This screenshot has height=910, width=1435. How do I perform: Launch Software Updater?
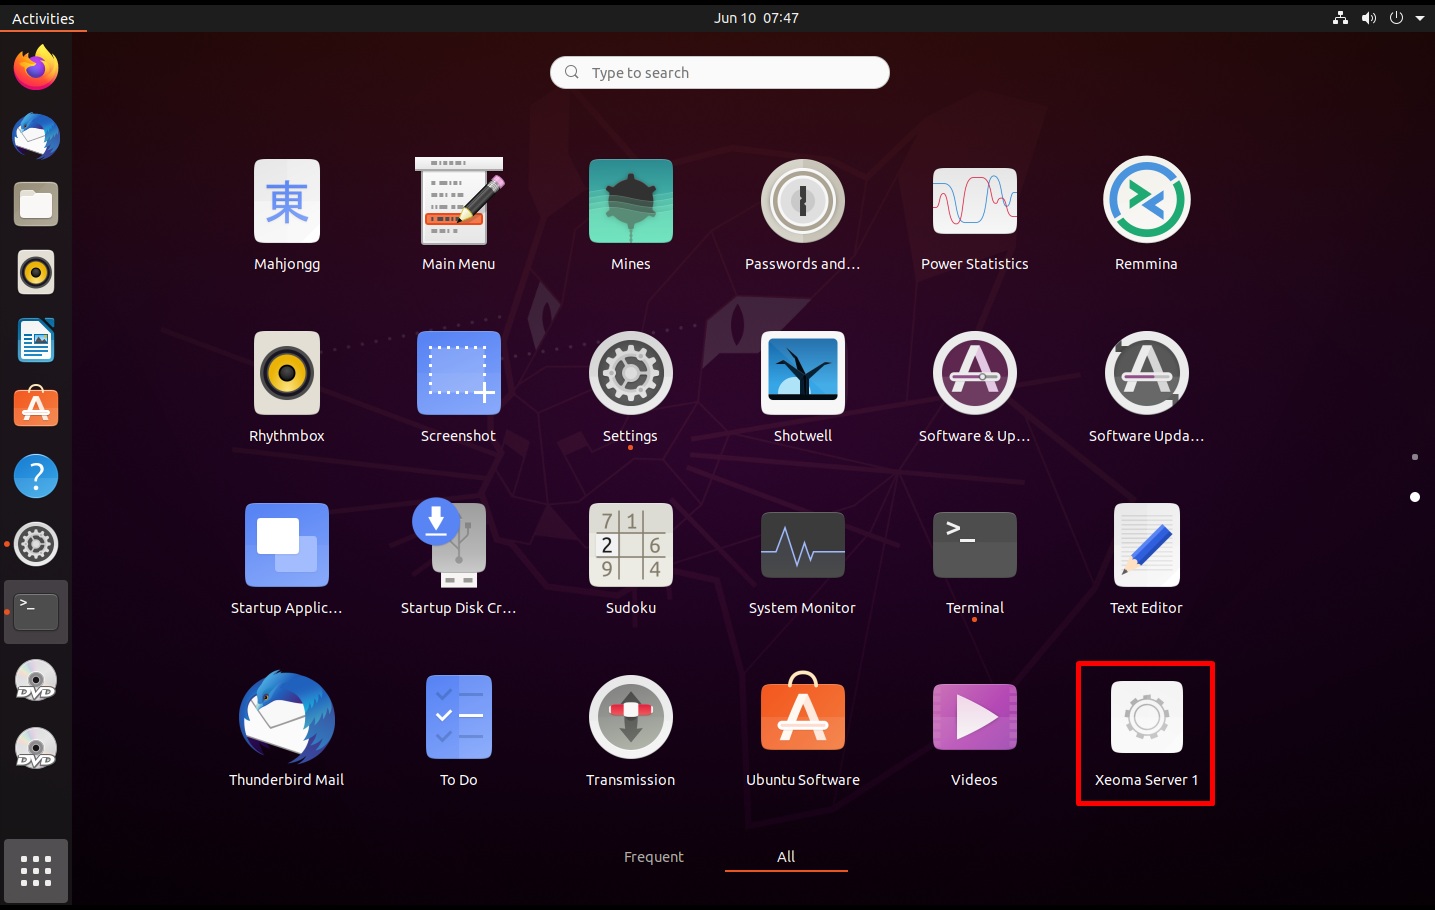tap(1147, 386)
